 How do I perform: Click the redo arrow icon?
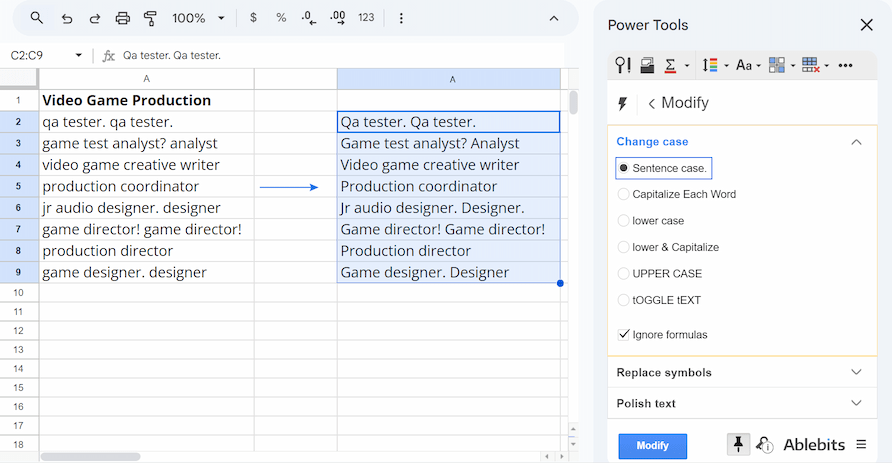click(94, 18)
